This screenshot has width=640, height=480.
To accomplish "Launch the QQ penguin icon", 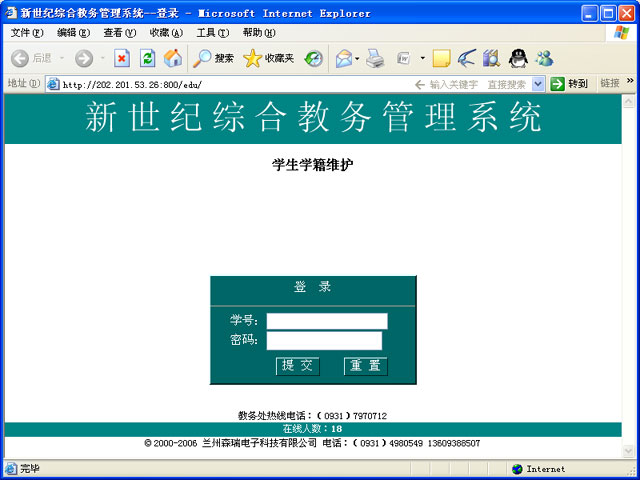I will (518, 58).
